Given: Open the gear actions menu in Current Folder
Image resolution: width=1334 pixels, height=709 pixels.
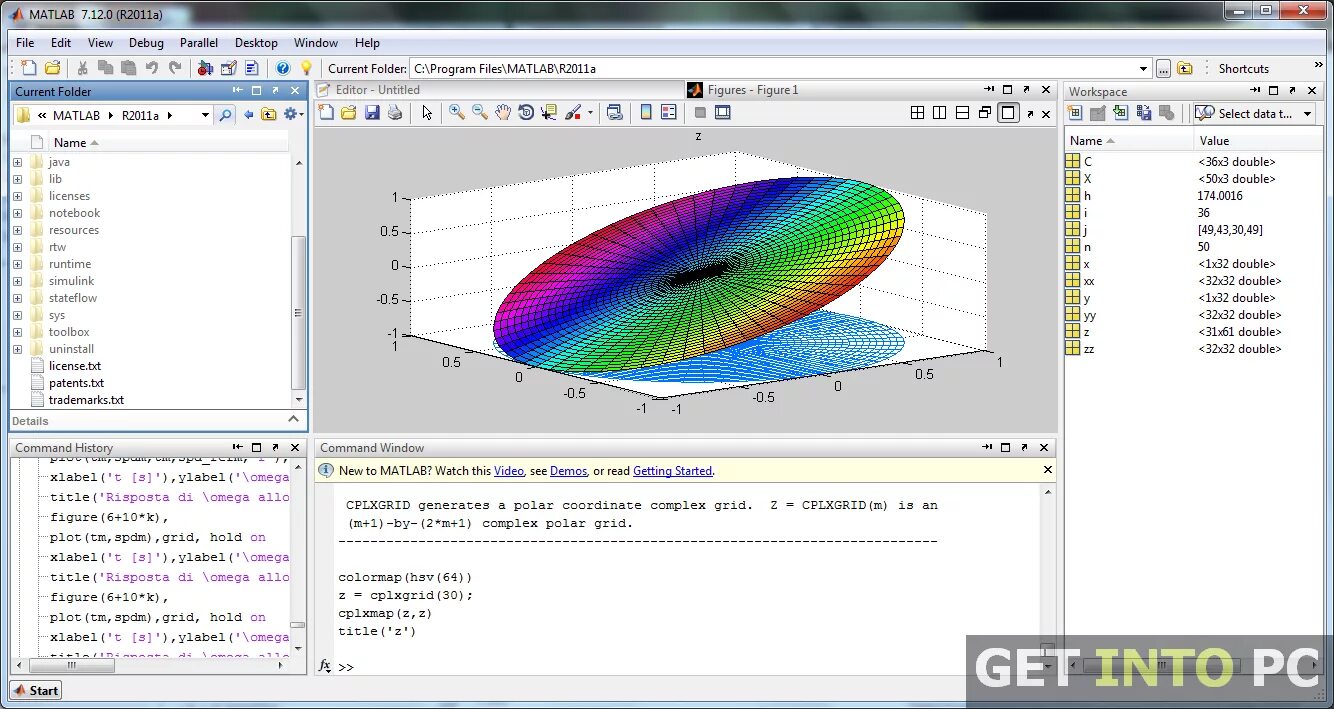Looking at the screenshot, I should [293, 114].
